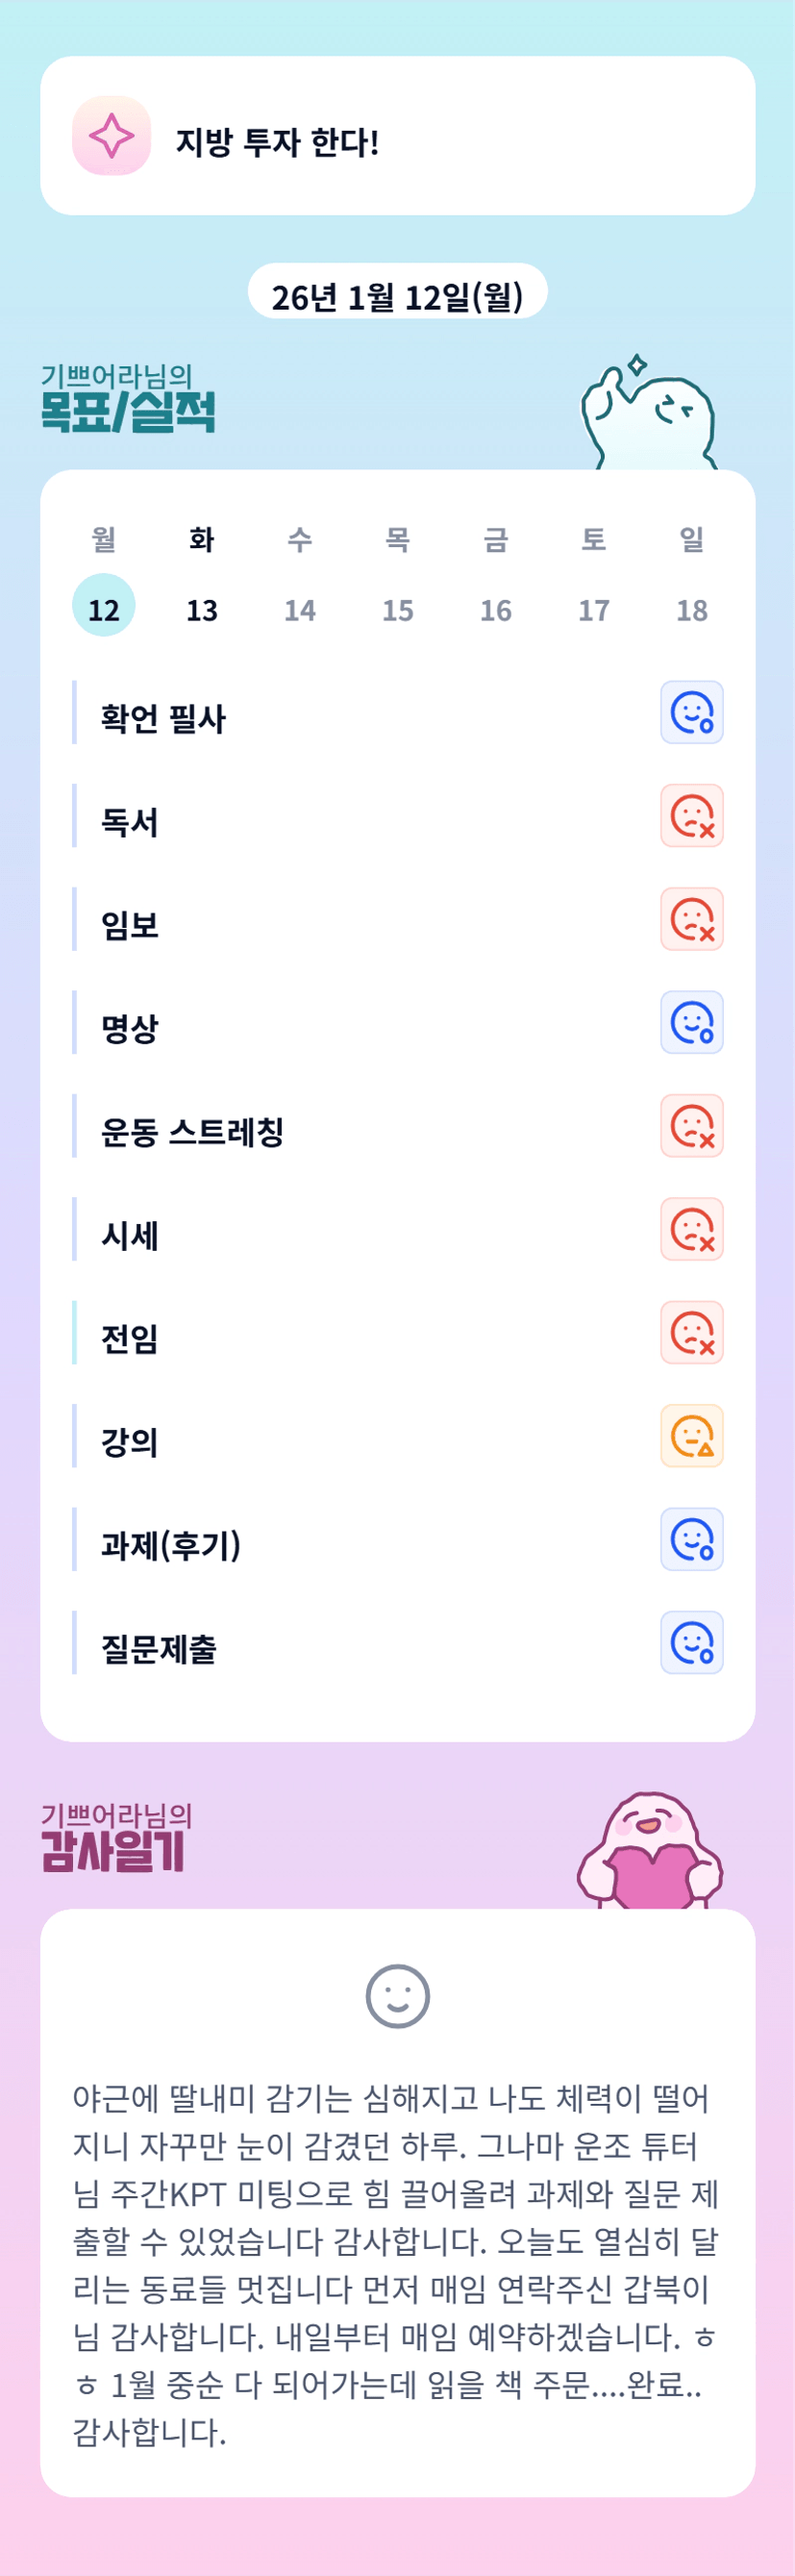Toggle the 전임 result status icon
This screenshot has width=795, height=2576.
[x=691, y=1333]
